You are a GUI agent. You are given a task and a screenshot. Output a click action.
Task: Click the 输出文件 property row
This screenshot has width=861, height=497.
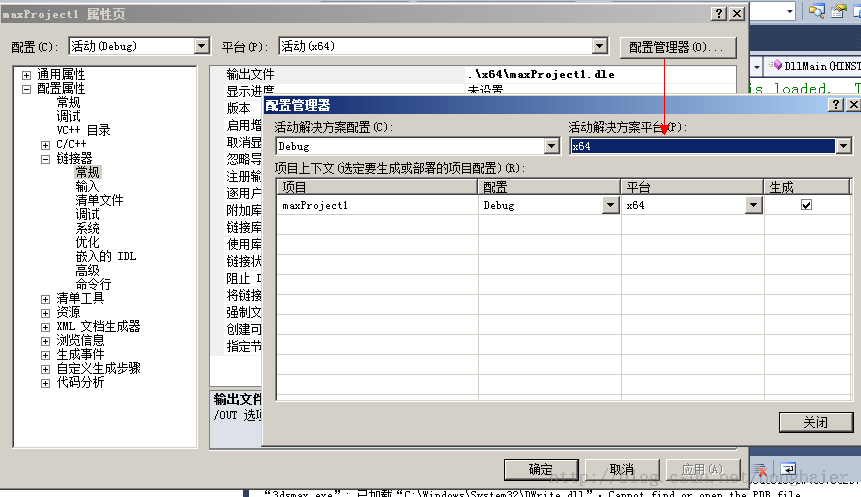pyautogui.click(x=473, y=75)
